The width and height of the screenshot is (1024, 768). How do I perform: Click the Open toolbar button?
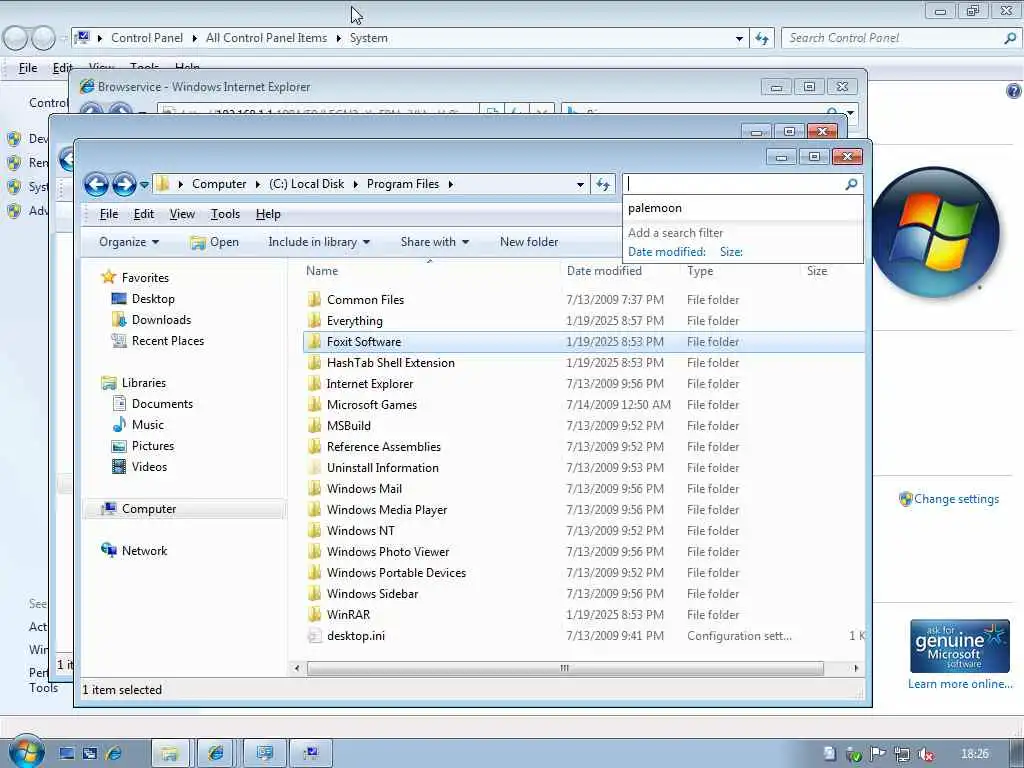coord(214,242)
